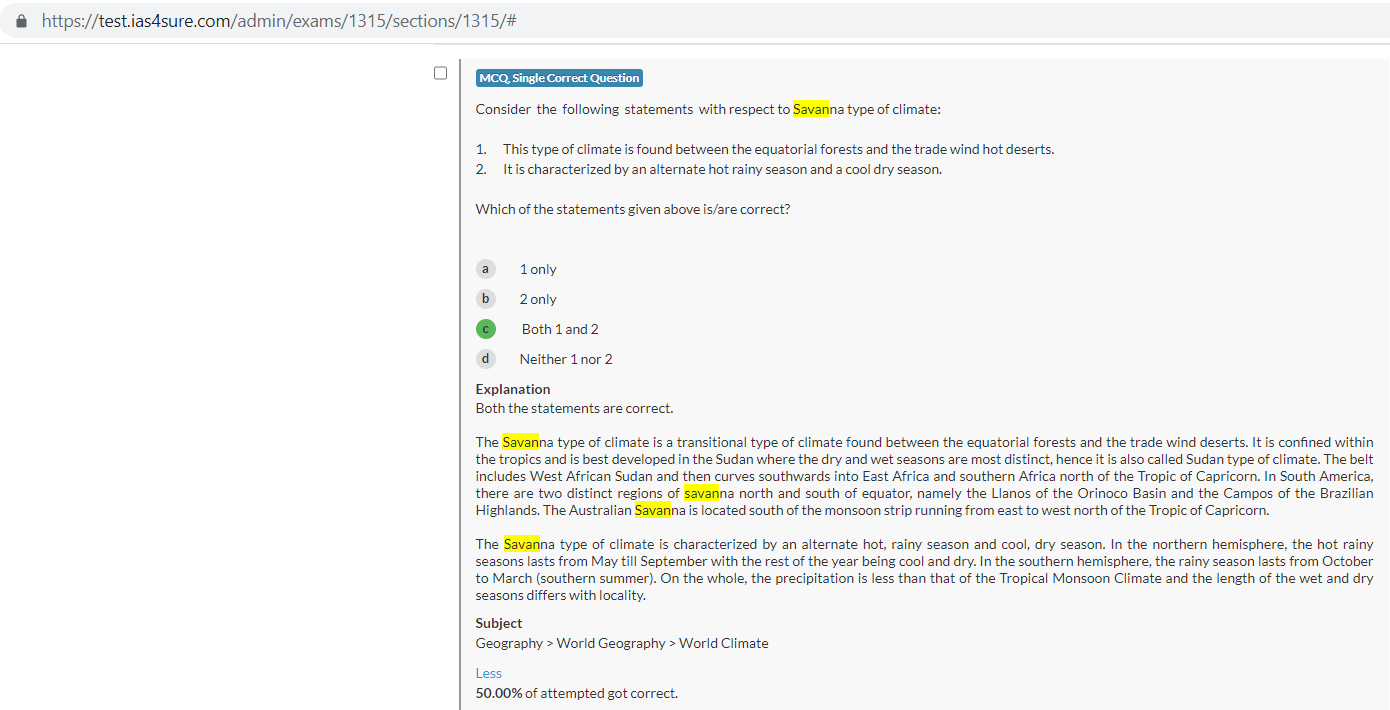This screenshot has height=710, width=1390.
Task: Open the World Climate subject breadcrumb
Action: point(724,643)
